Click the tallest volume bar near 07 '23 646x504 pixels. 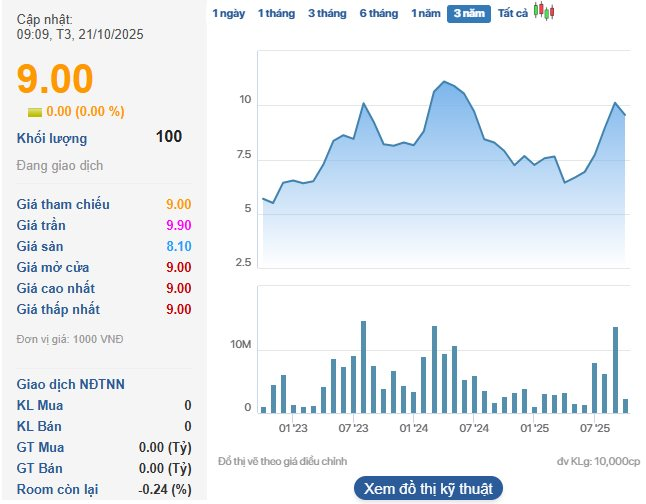click(x=363, y=366)
